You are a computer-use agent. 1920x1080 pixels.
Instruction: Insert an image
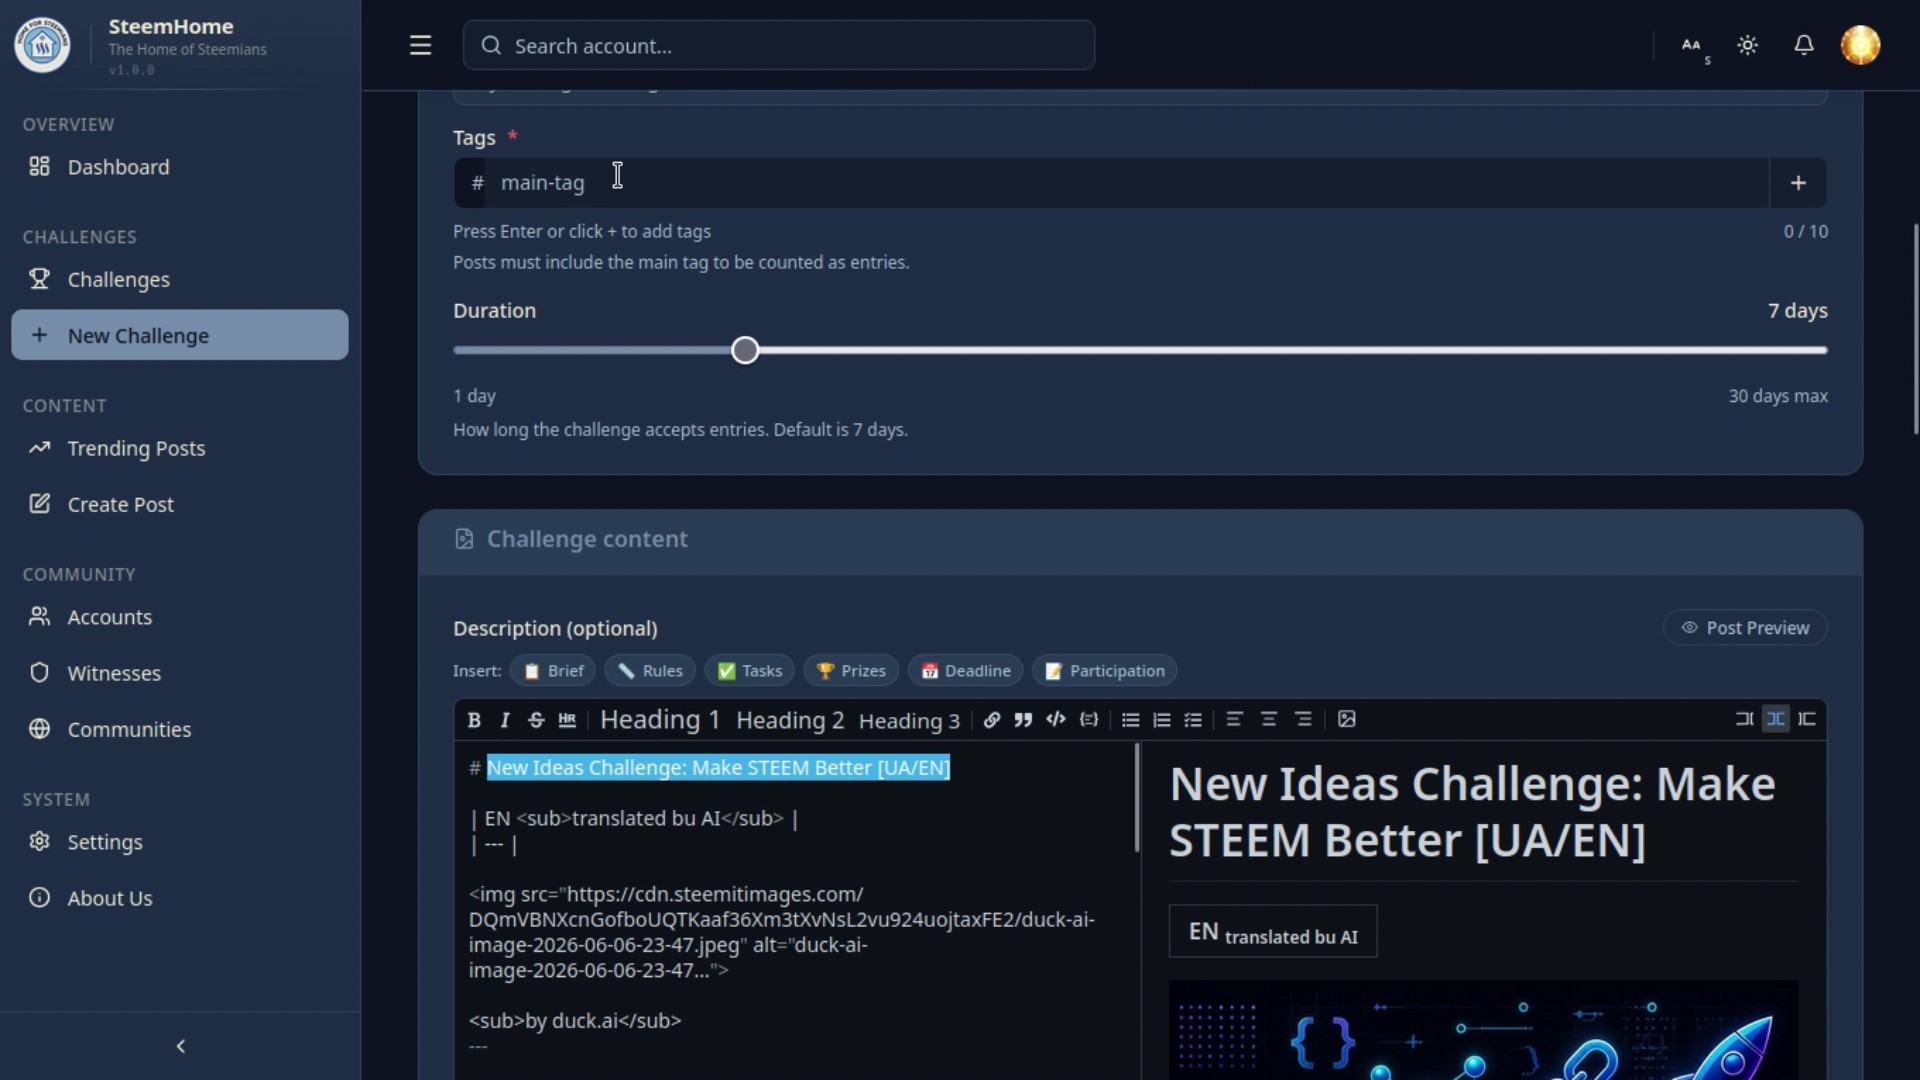[1347, 720]
